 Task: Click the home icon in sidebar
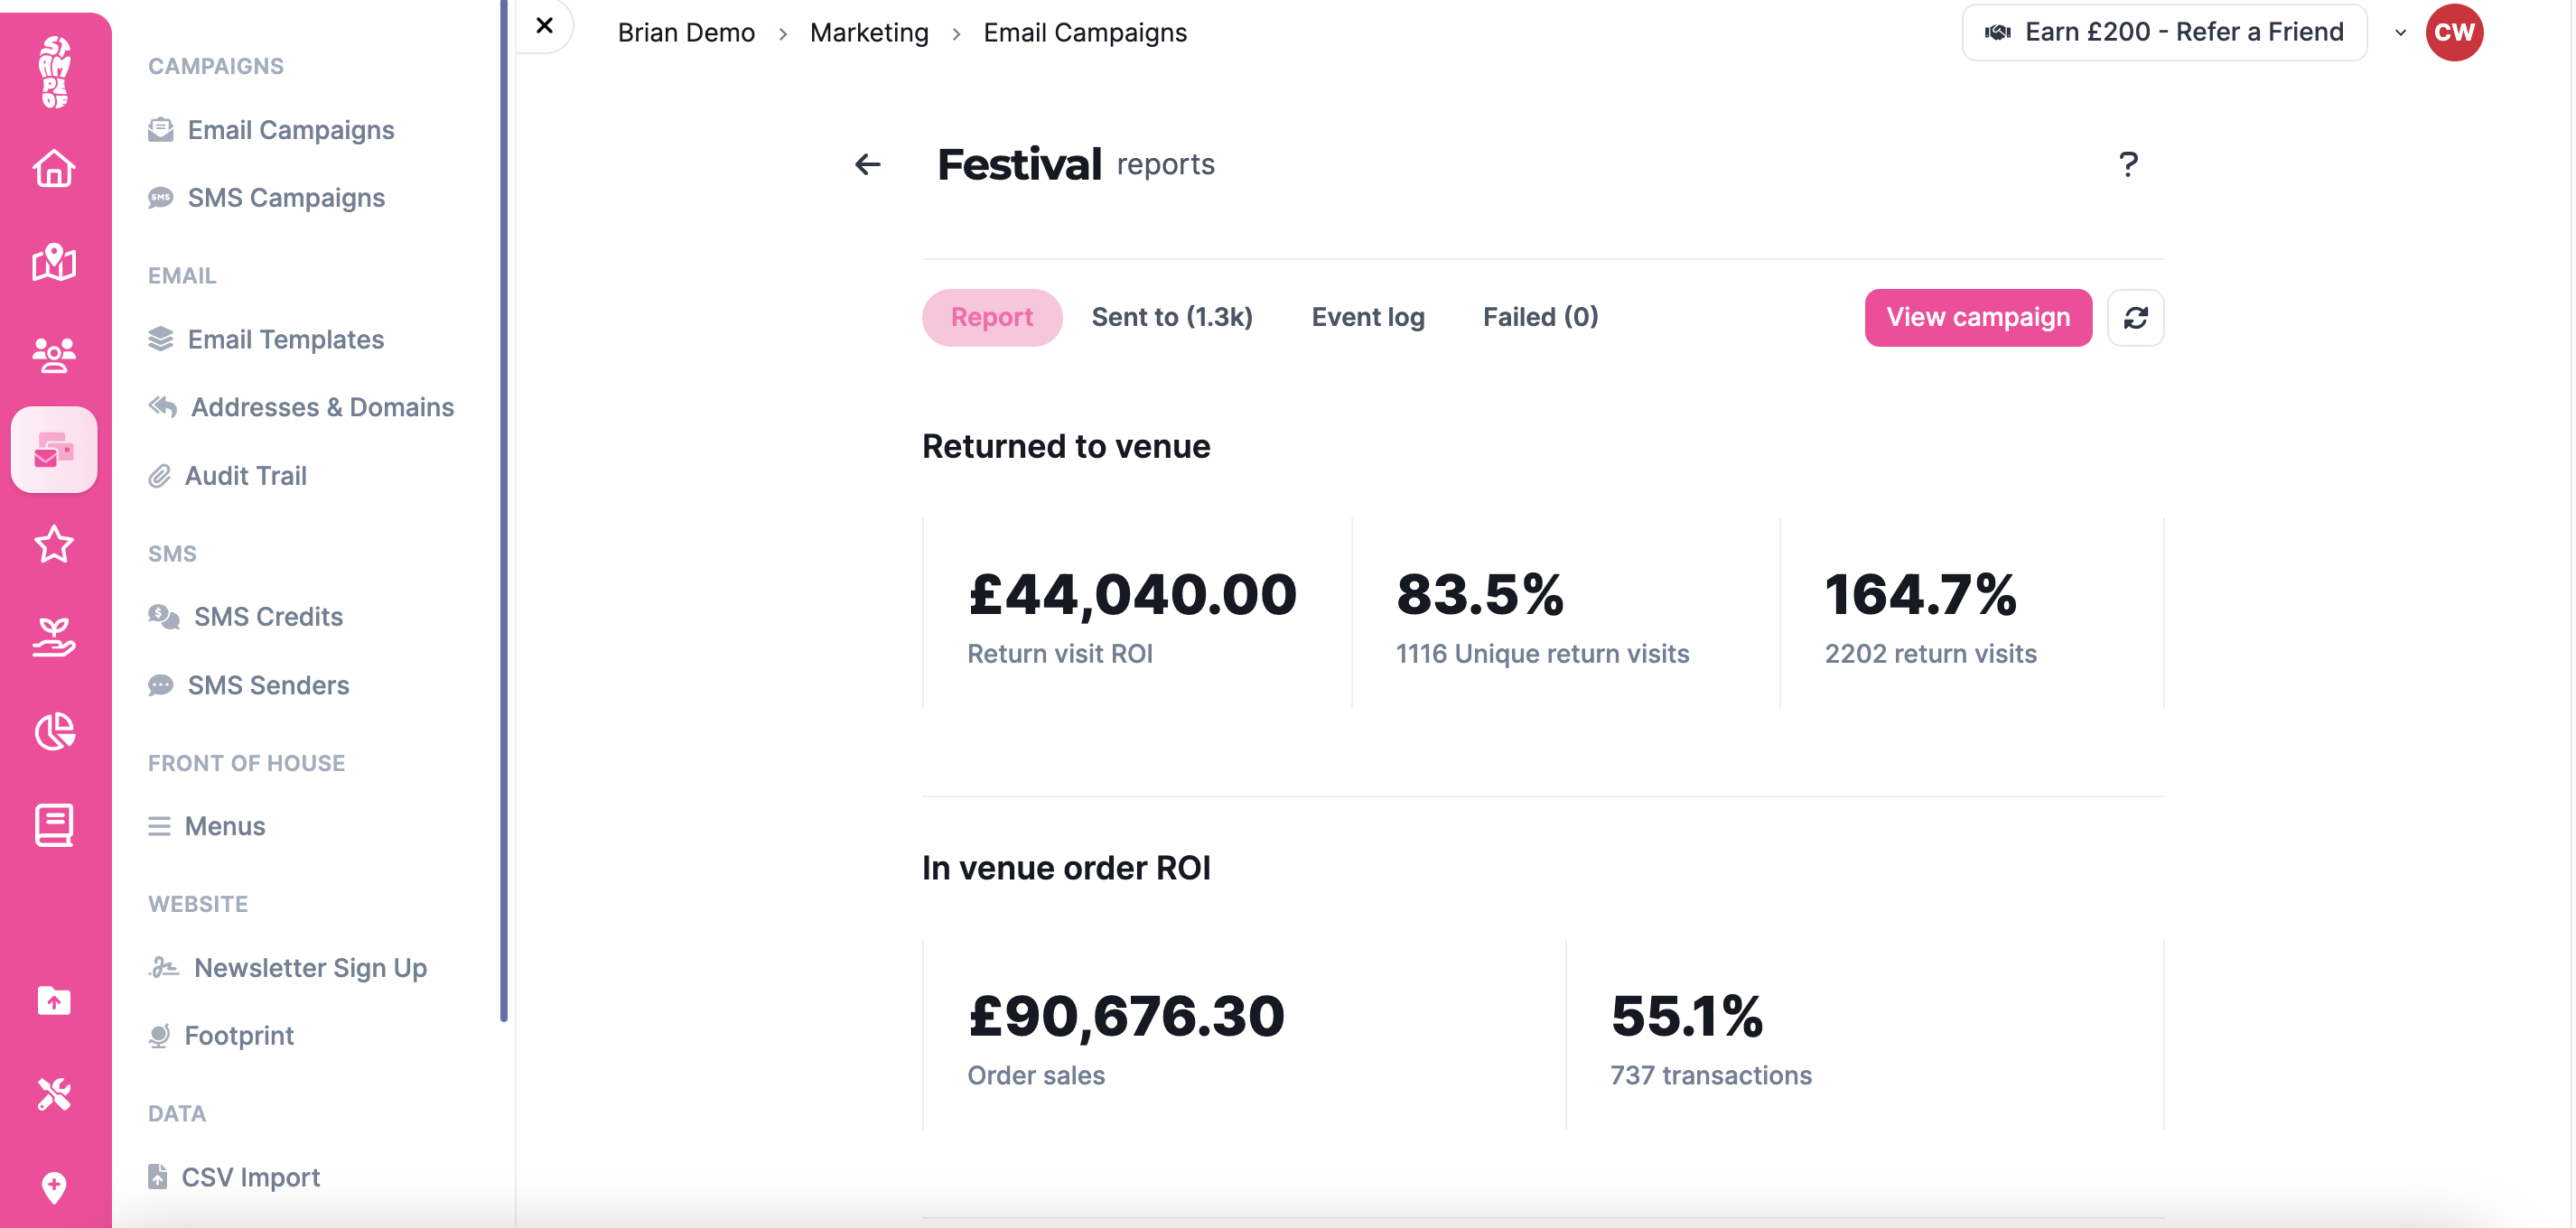point(54,168)
